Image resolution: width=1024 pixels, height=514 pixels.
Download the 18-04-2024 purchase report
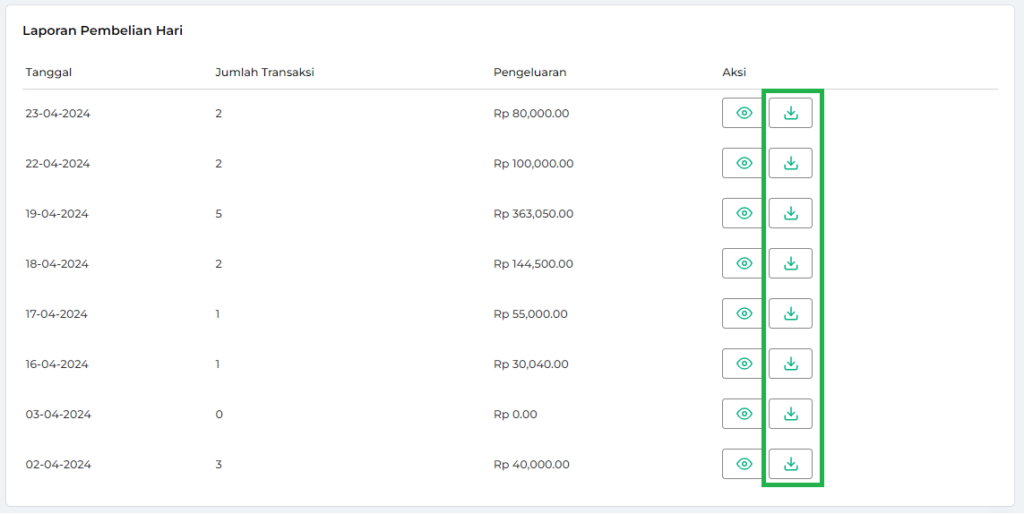(x=790, y=263)
